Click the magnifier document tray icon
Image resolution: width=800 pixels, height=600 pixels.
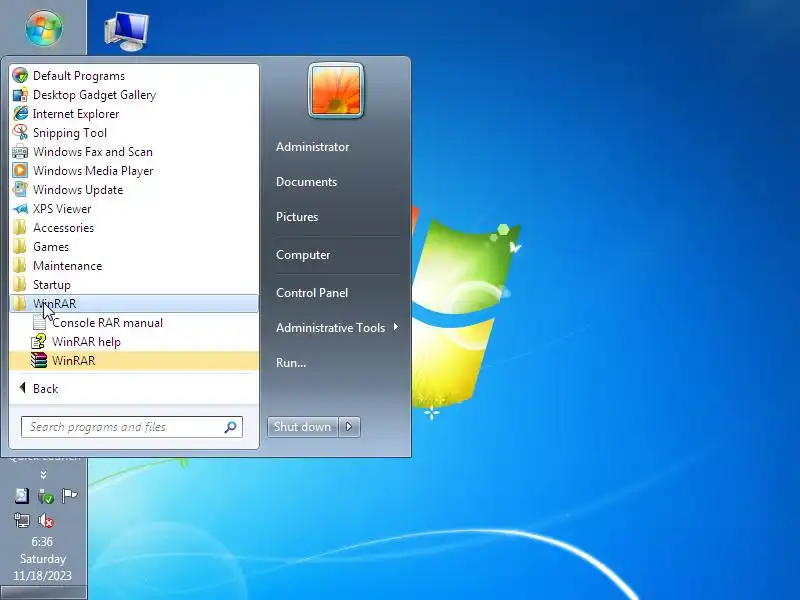tap(21, 495)
